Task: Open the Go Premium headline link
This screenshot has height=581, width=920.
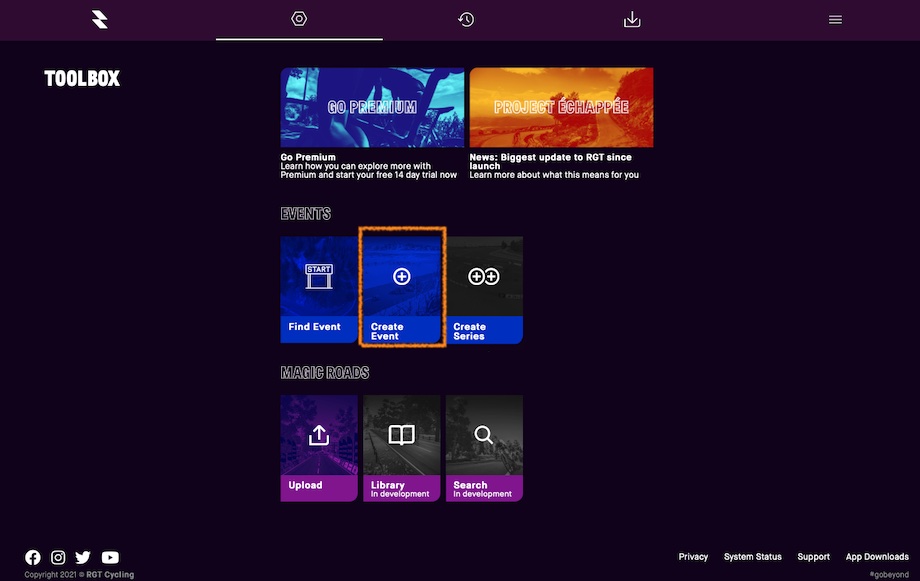Action: click(x=308, y=157)
